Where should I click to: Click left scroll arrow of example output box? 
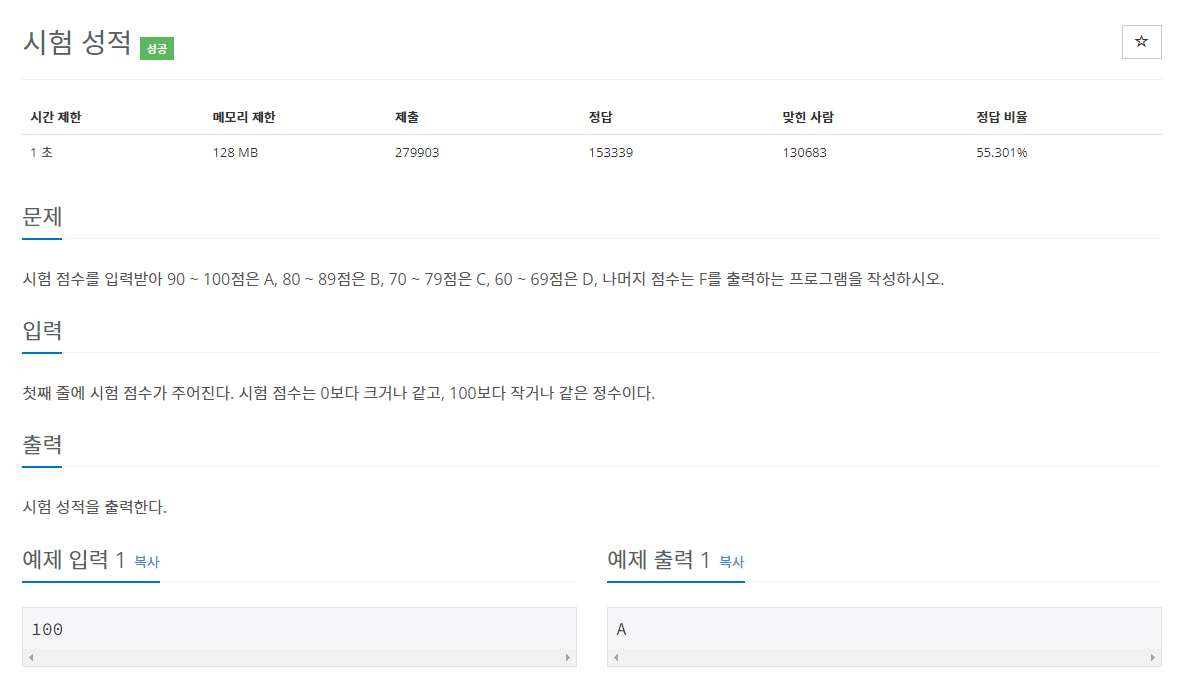pyautogui.click(x=616, y=658)
